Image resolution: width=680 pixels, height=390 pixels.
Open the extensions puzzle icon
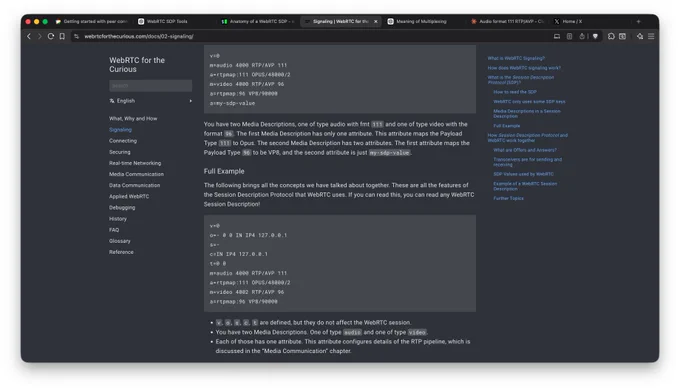point(611,36)
